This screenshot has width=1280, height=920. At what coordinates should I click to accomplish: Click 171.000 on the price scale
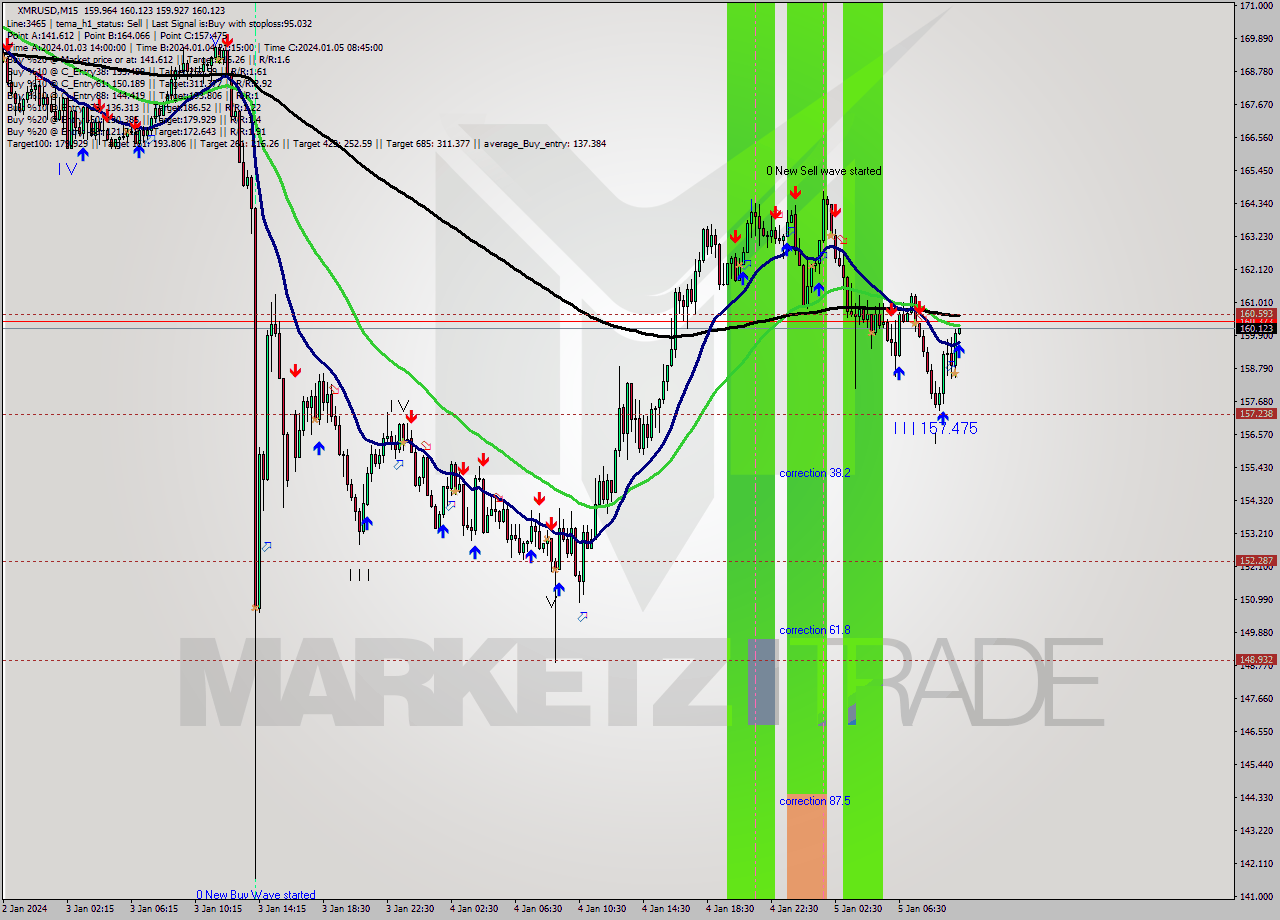(x=1256, y=6)
